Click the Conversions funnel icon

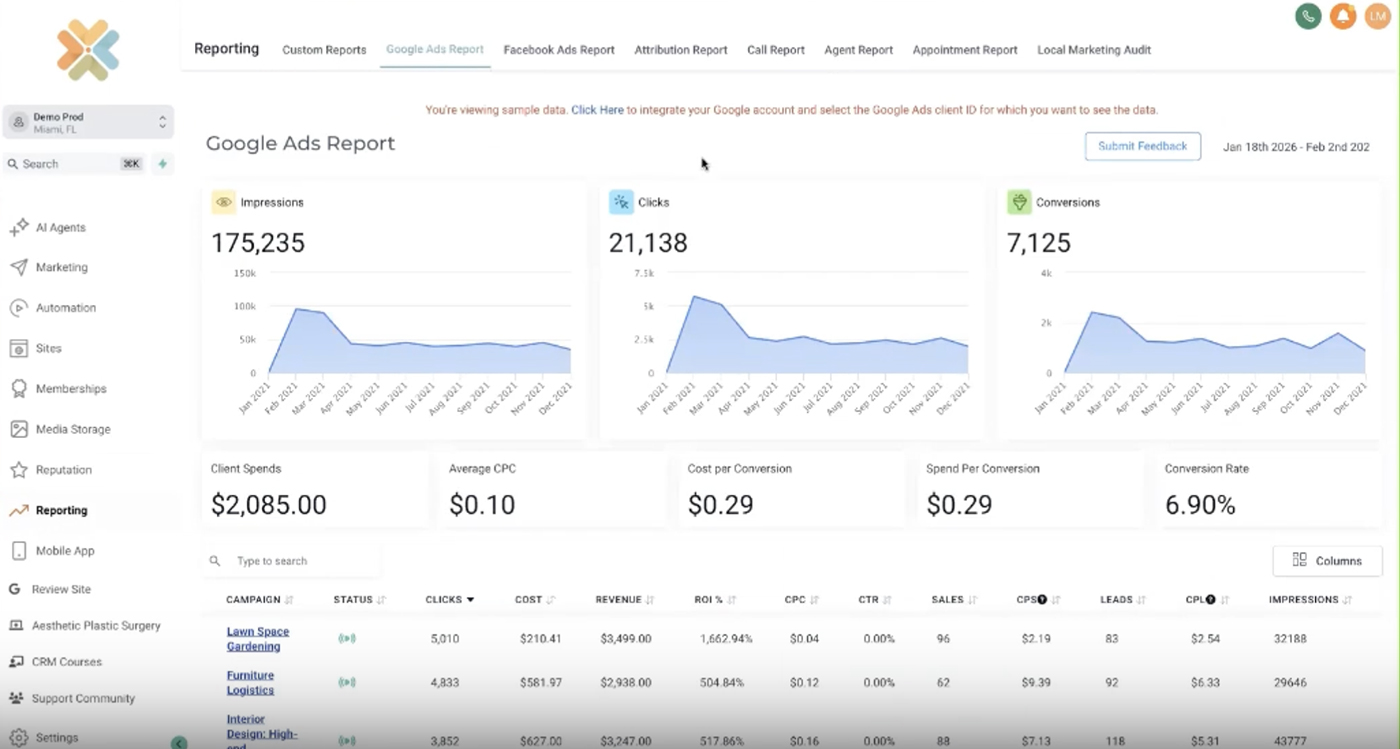1019,202
